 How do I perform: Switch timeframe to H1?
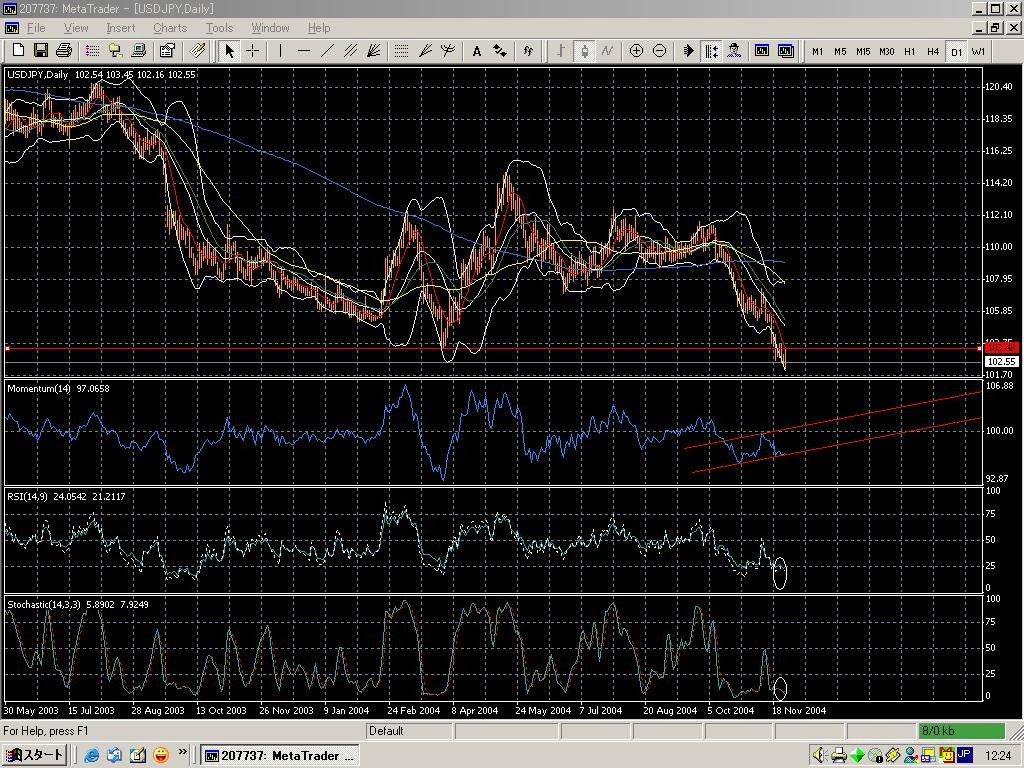[x=910, y=52]
